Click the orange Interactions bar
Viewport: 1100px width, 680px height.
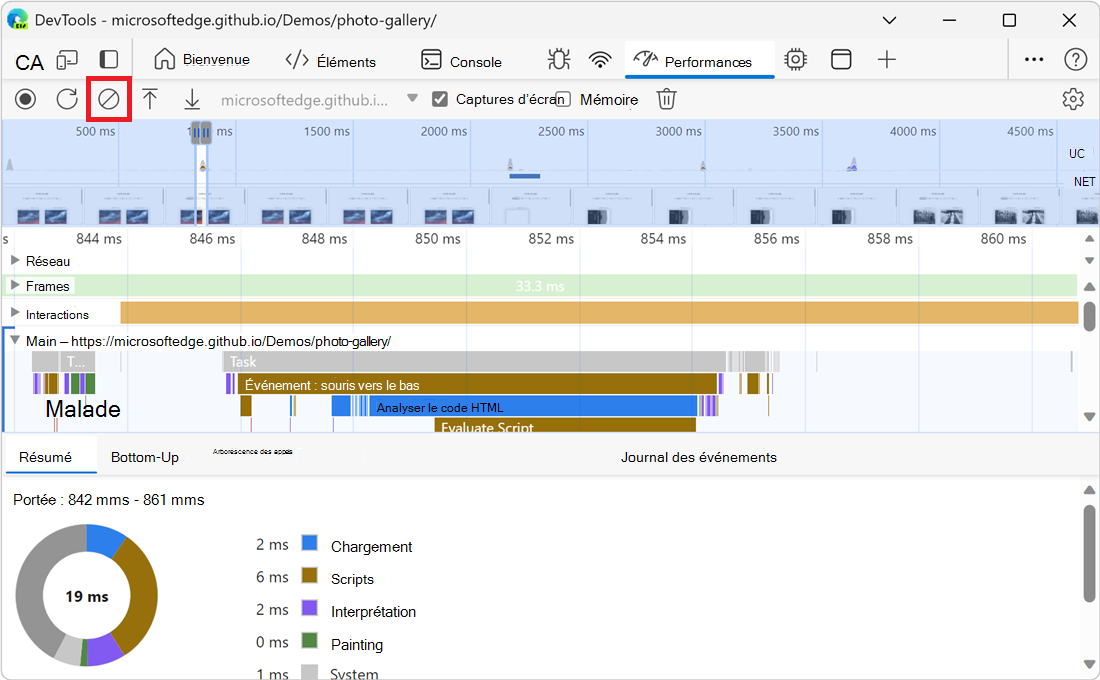(599, 313)
